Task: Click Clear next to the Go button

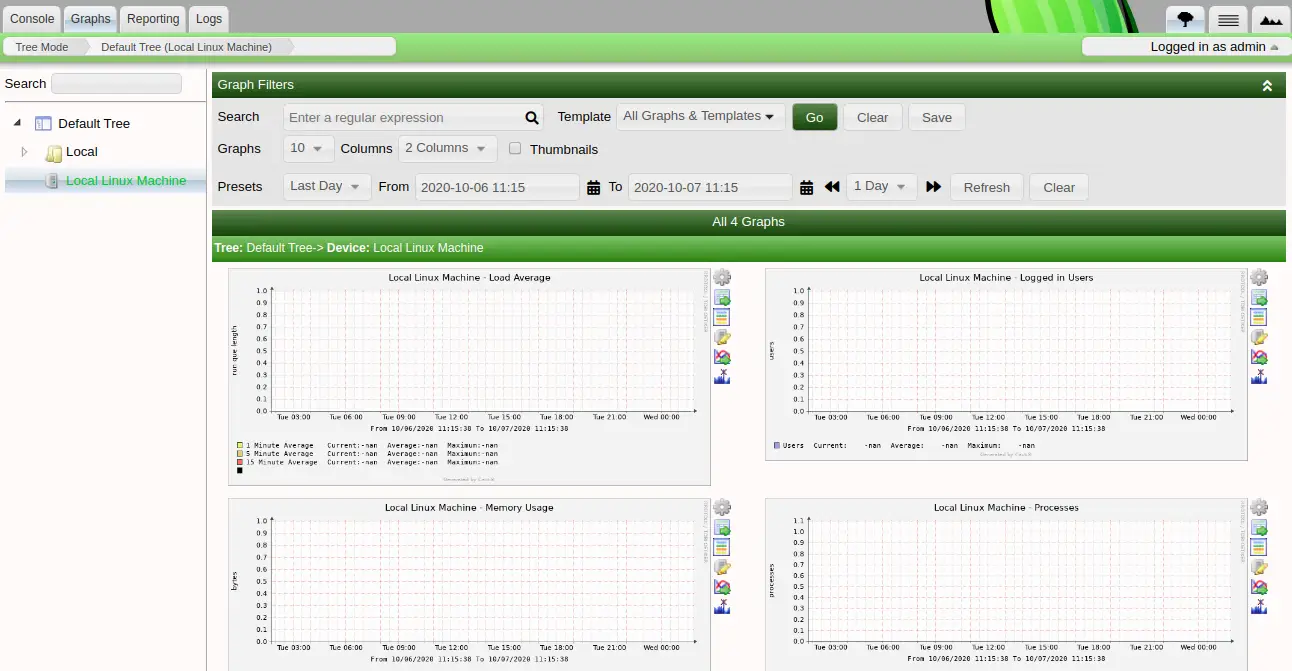Action: [x=873, y=117]
